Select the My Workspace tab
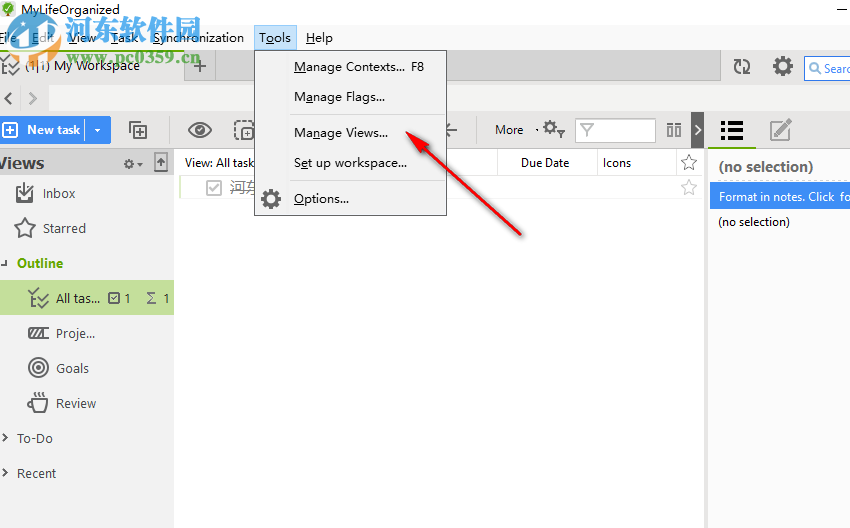Image resolution: width=850 pixels, height=528 pixels. coord(91,66)
